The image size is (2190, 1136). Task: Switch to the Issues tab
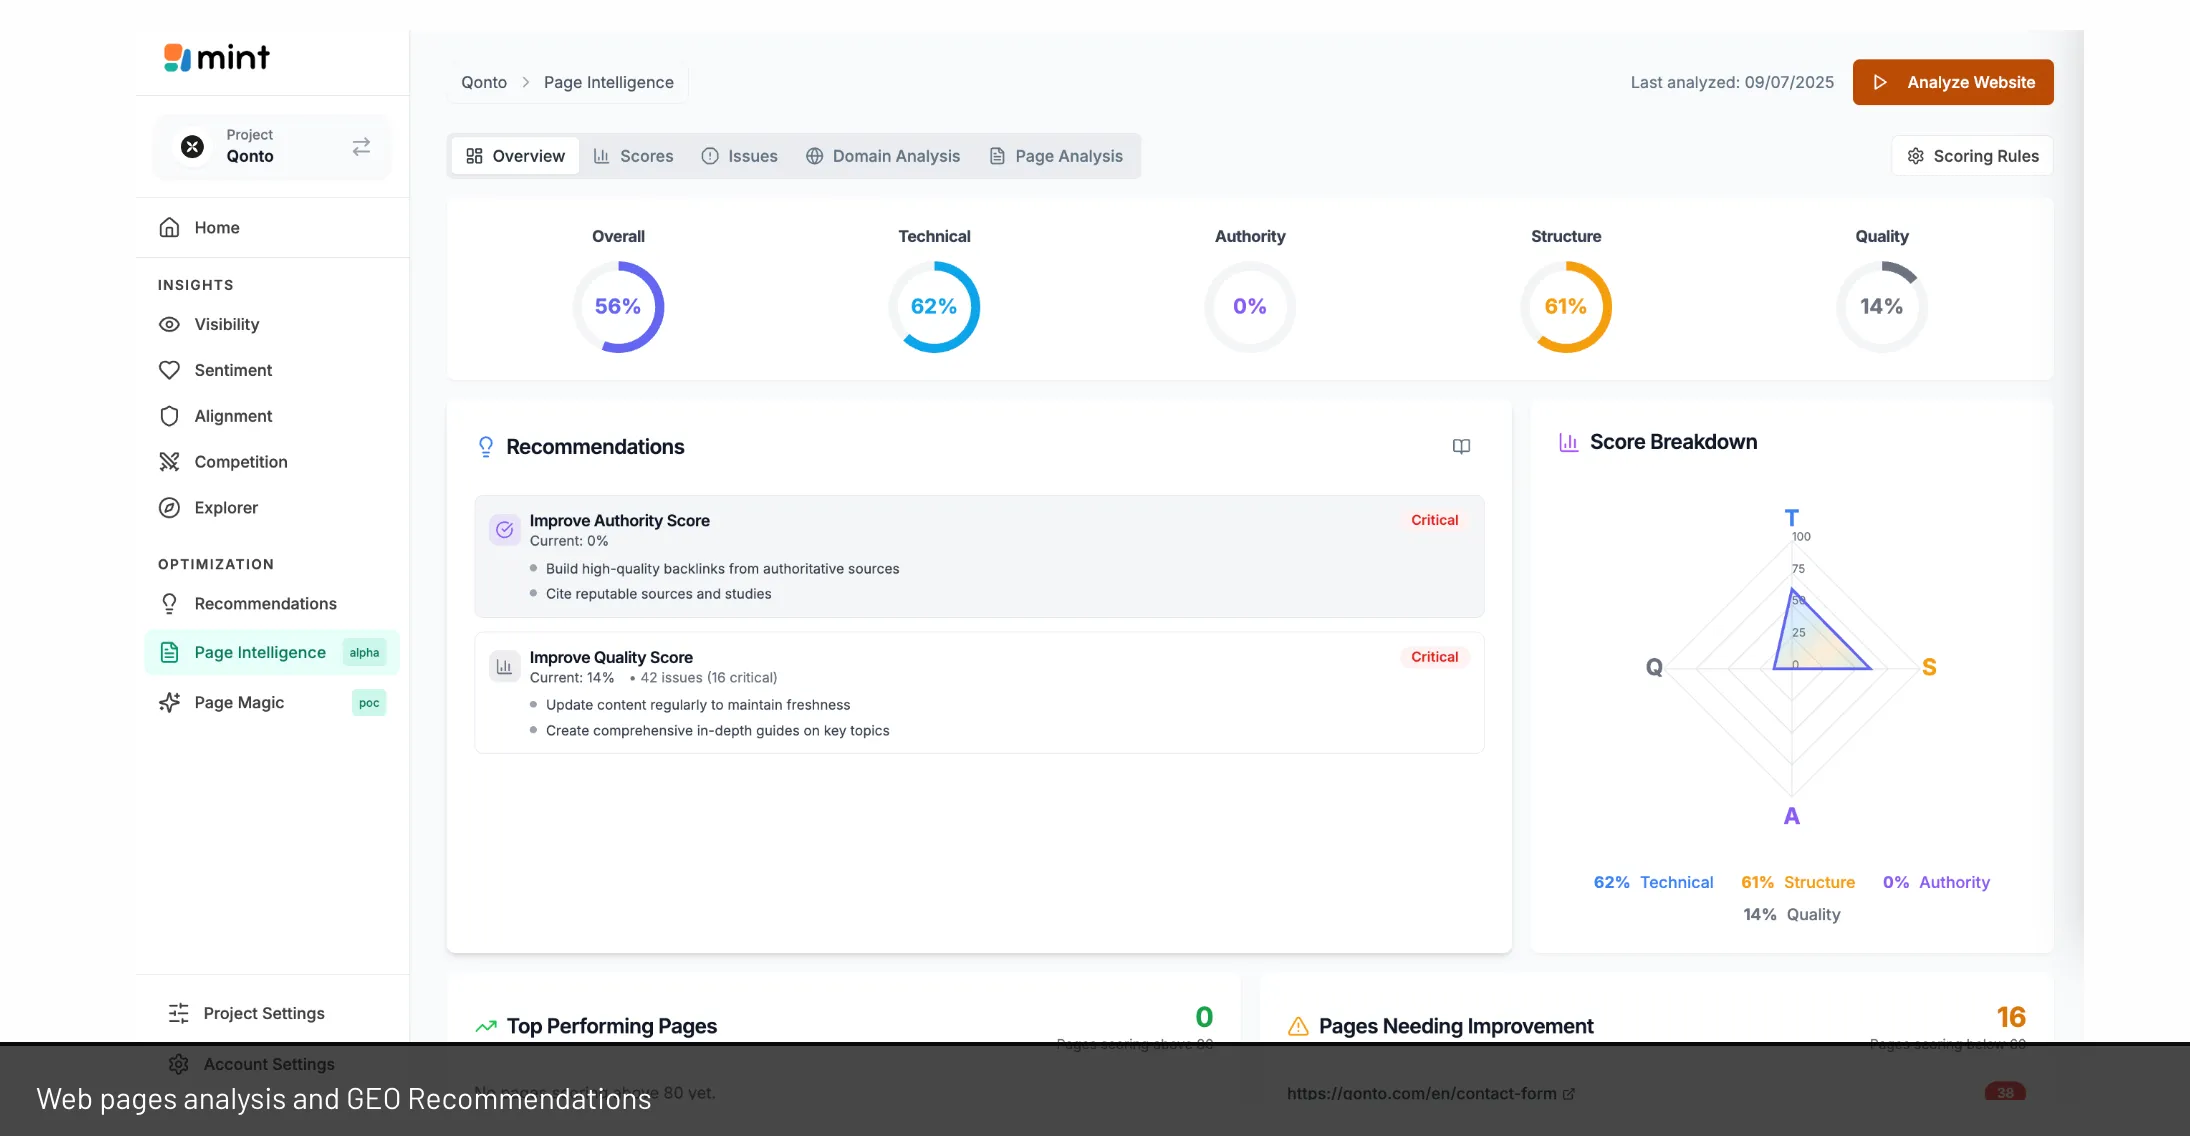[739, 156]
